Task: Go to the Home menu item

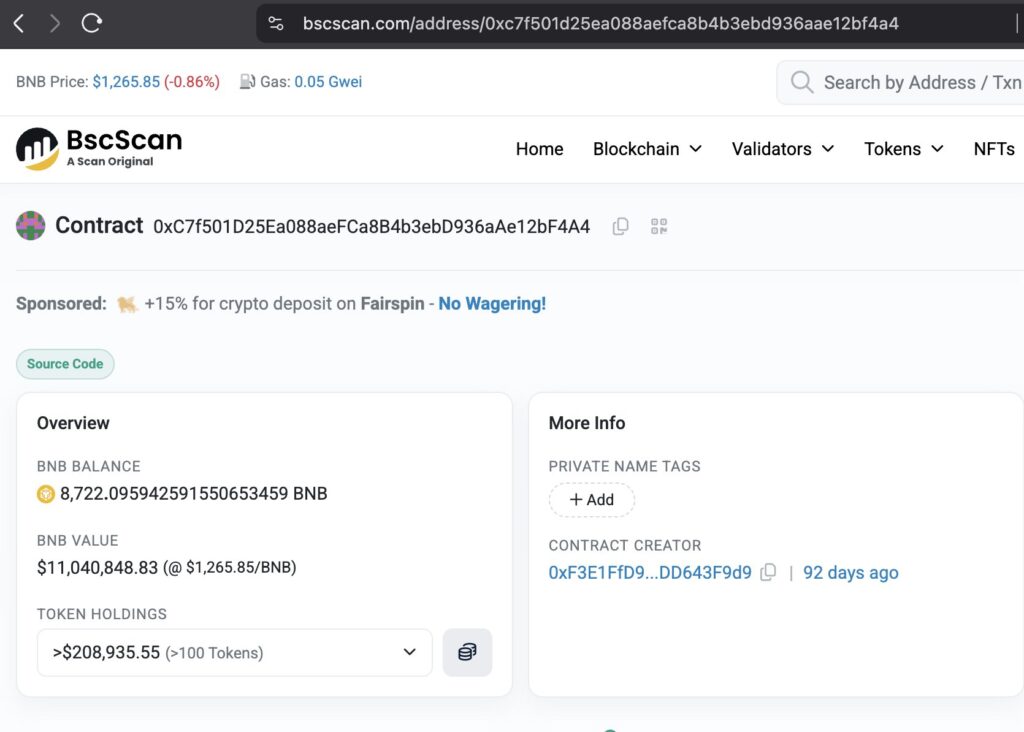Action: (x=539, y=149)
